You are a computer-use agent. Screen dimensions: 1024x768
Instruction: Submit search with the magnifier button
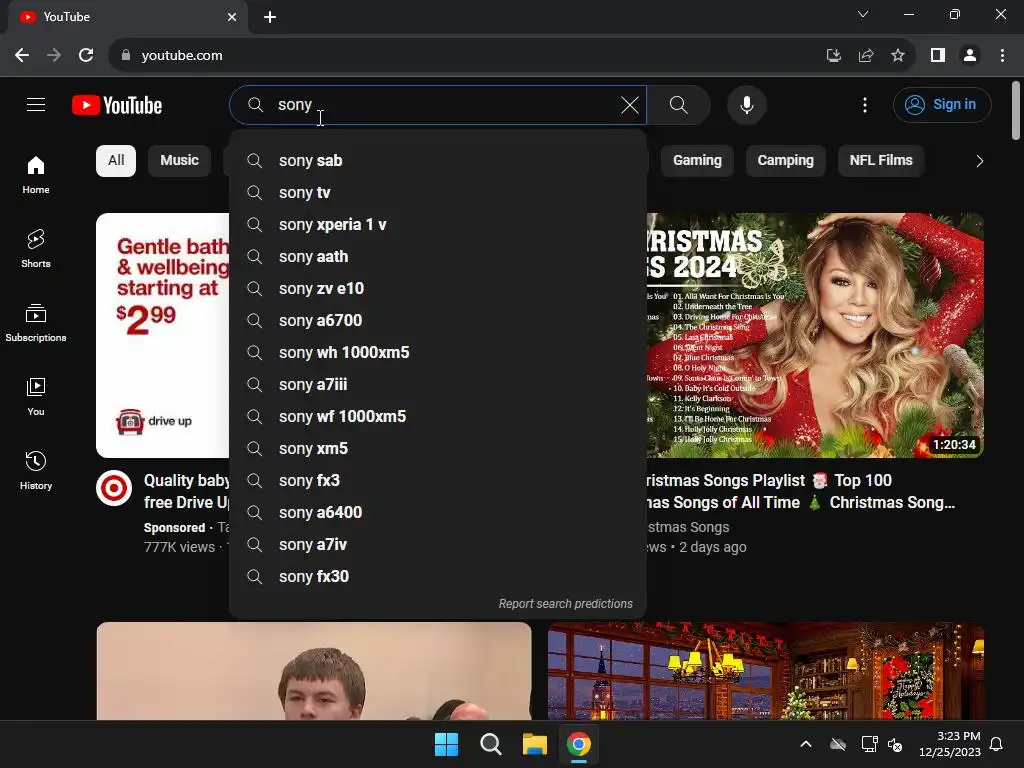click(x=679, y=104)
